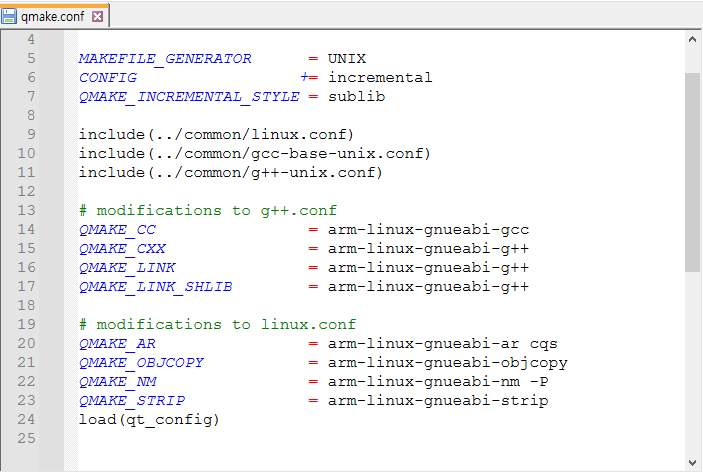The width and height of the screenshot is (703, 473).
Task: Click QMAKE_OBJCOPY variable
Action: (141, 362)
